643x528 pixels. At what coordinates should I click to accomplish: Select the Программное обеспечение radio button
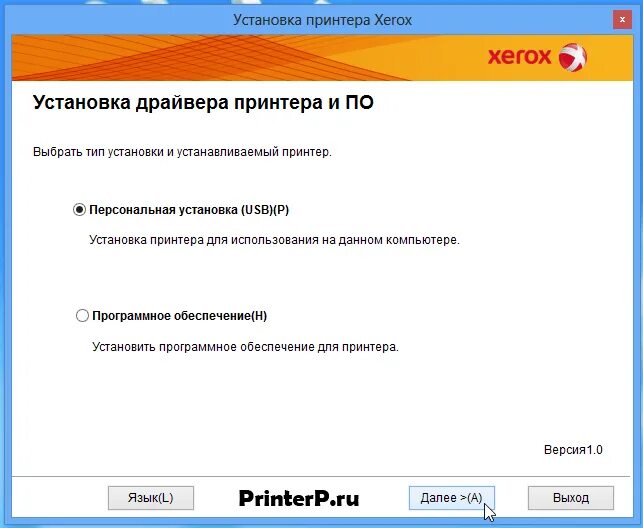click(82, 316)
